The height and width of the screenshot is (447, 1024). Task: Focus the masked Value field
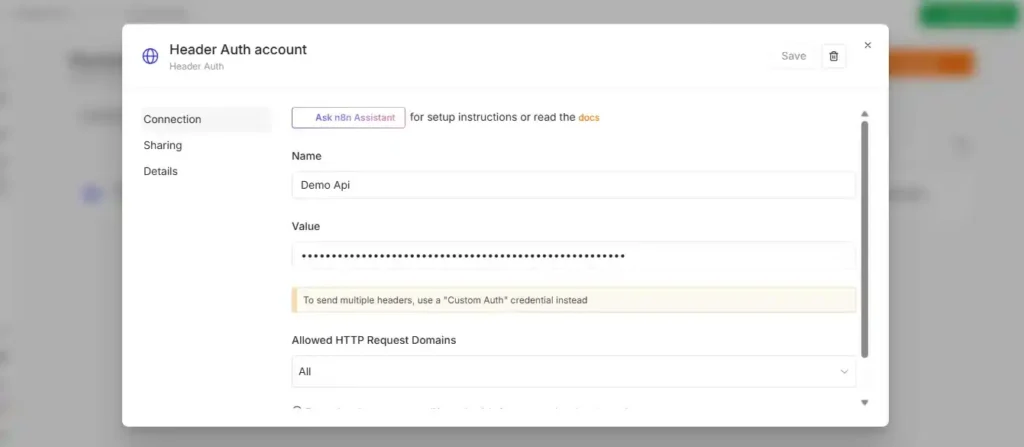pos(573,256)
